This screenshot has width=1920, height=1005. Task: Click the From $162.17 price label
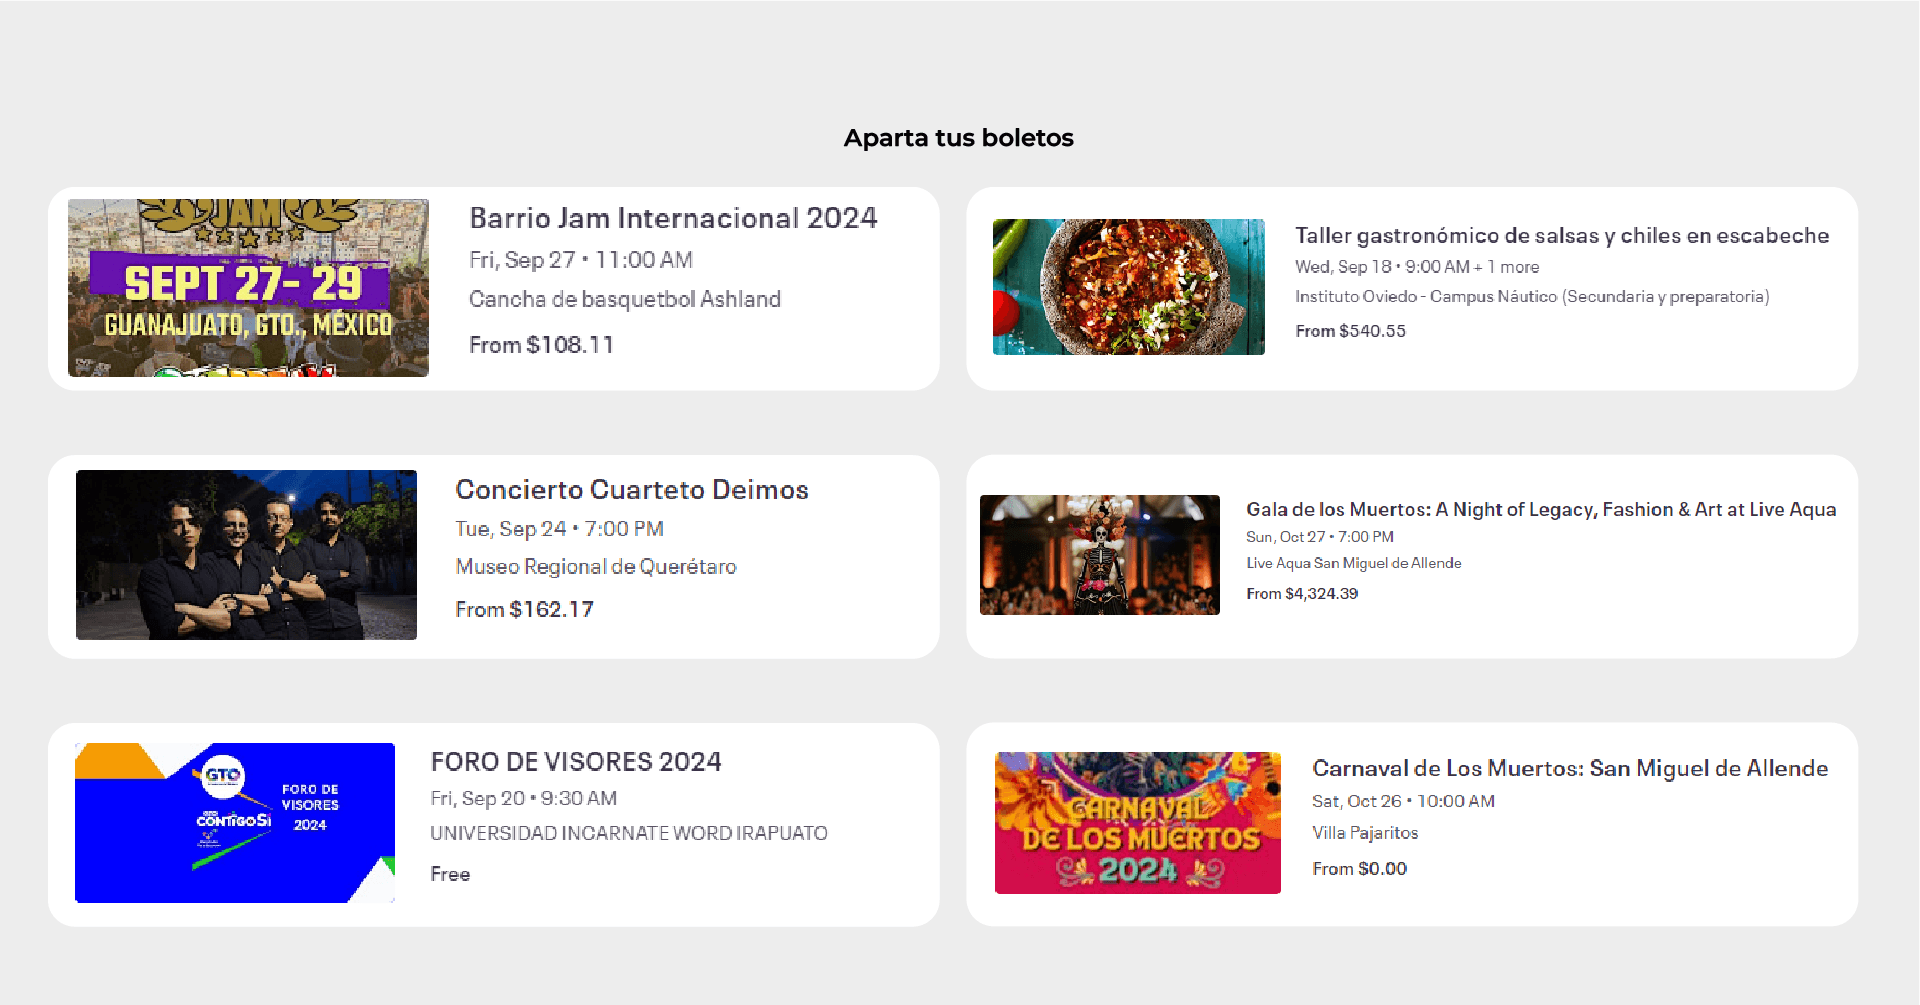tap(524, 610)
